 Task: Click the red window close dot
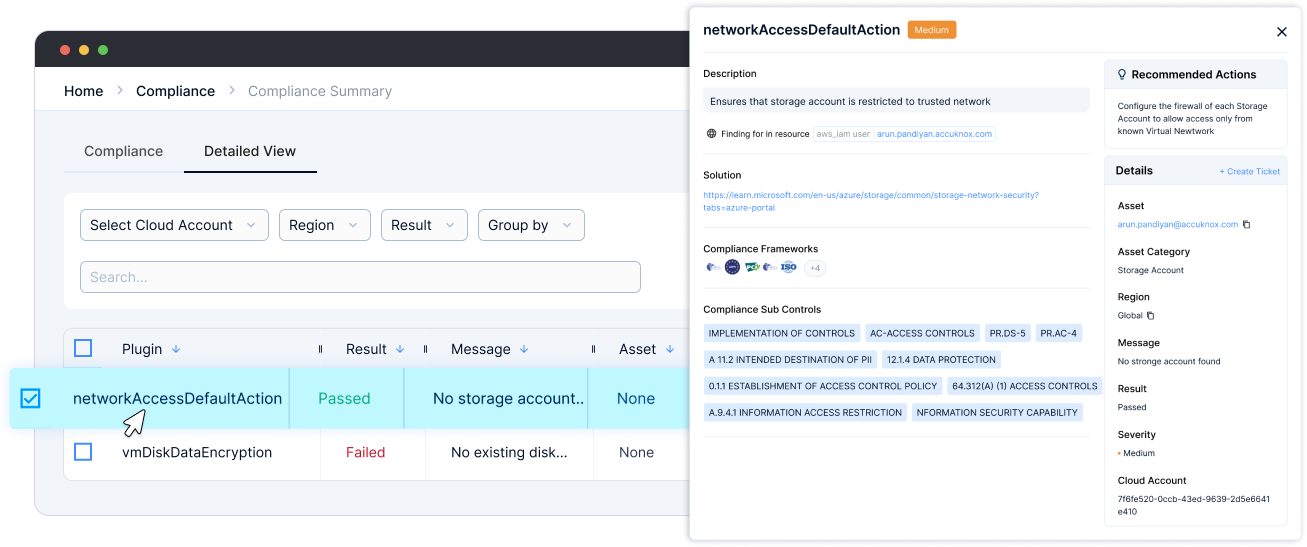pyautogui.click(x=65, y=50)
